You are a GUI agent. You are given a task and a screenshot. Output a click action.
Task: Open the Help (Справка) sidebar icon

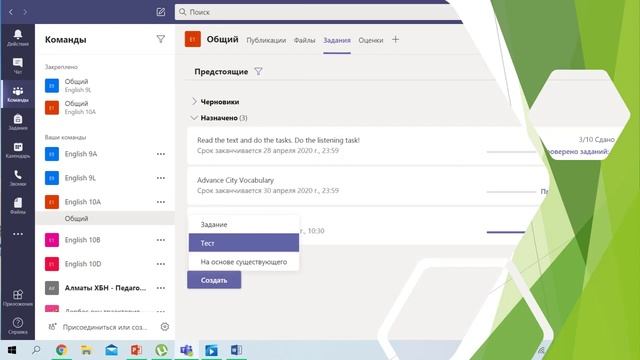[x=18, y=326]
